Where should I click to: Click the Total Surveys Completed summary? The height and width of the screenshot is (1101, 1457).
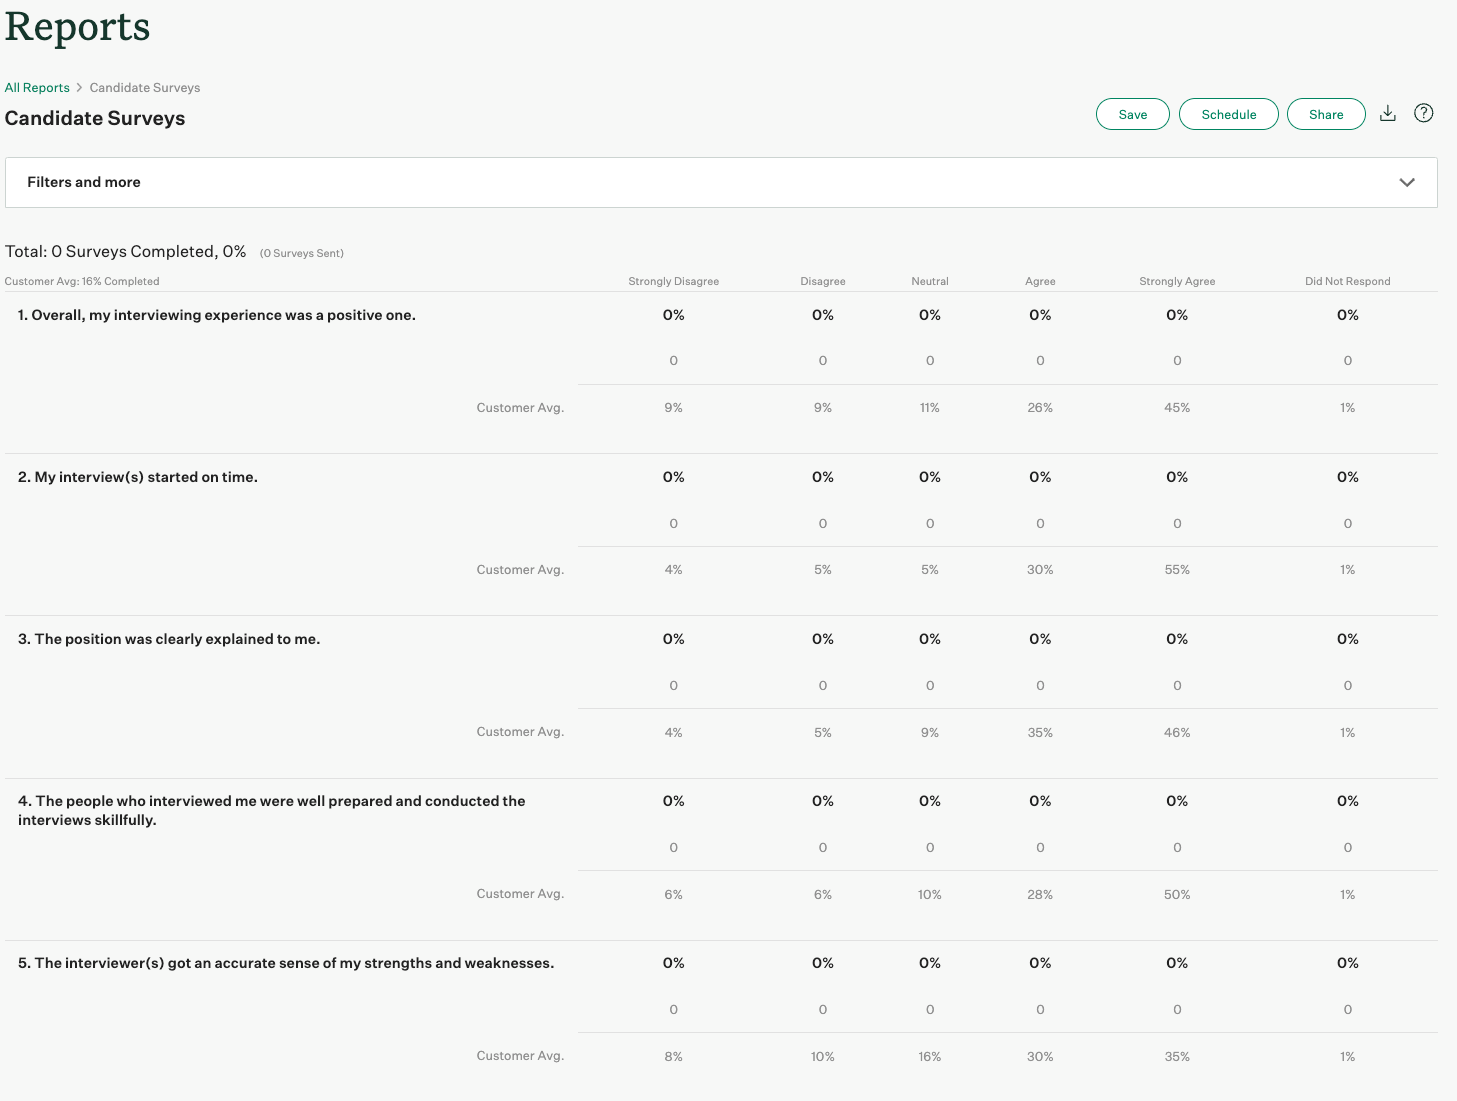point(126,252)
